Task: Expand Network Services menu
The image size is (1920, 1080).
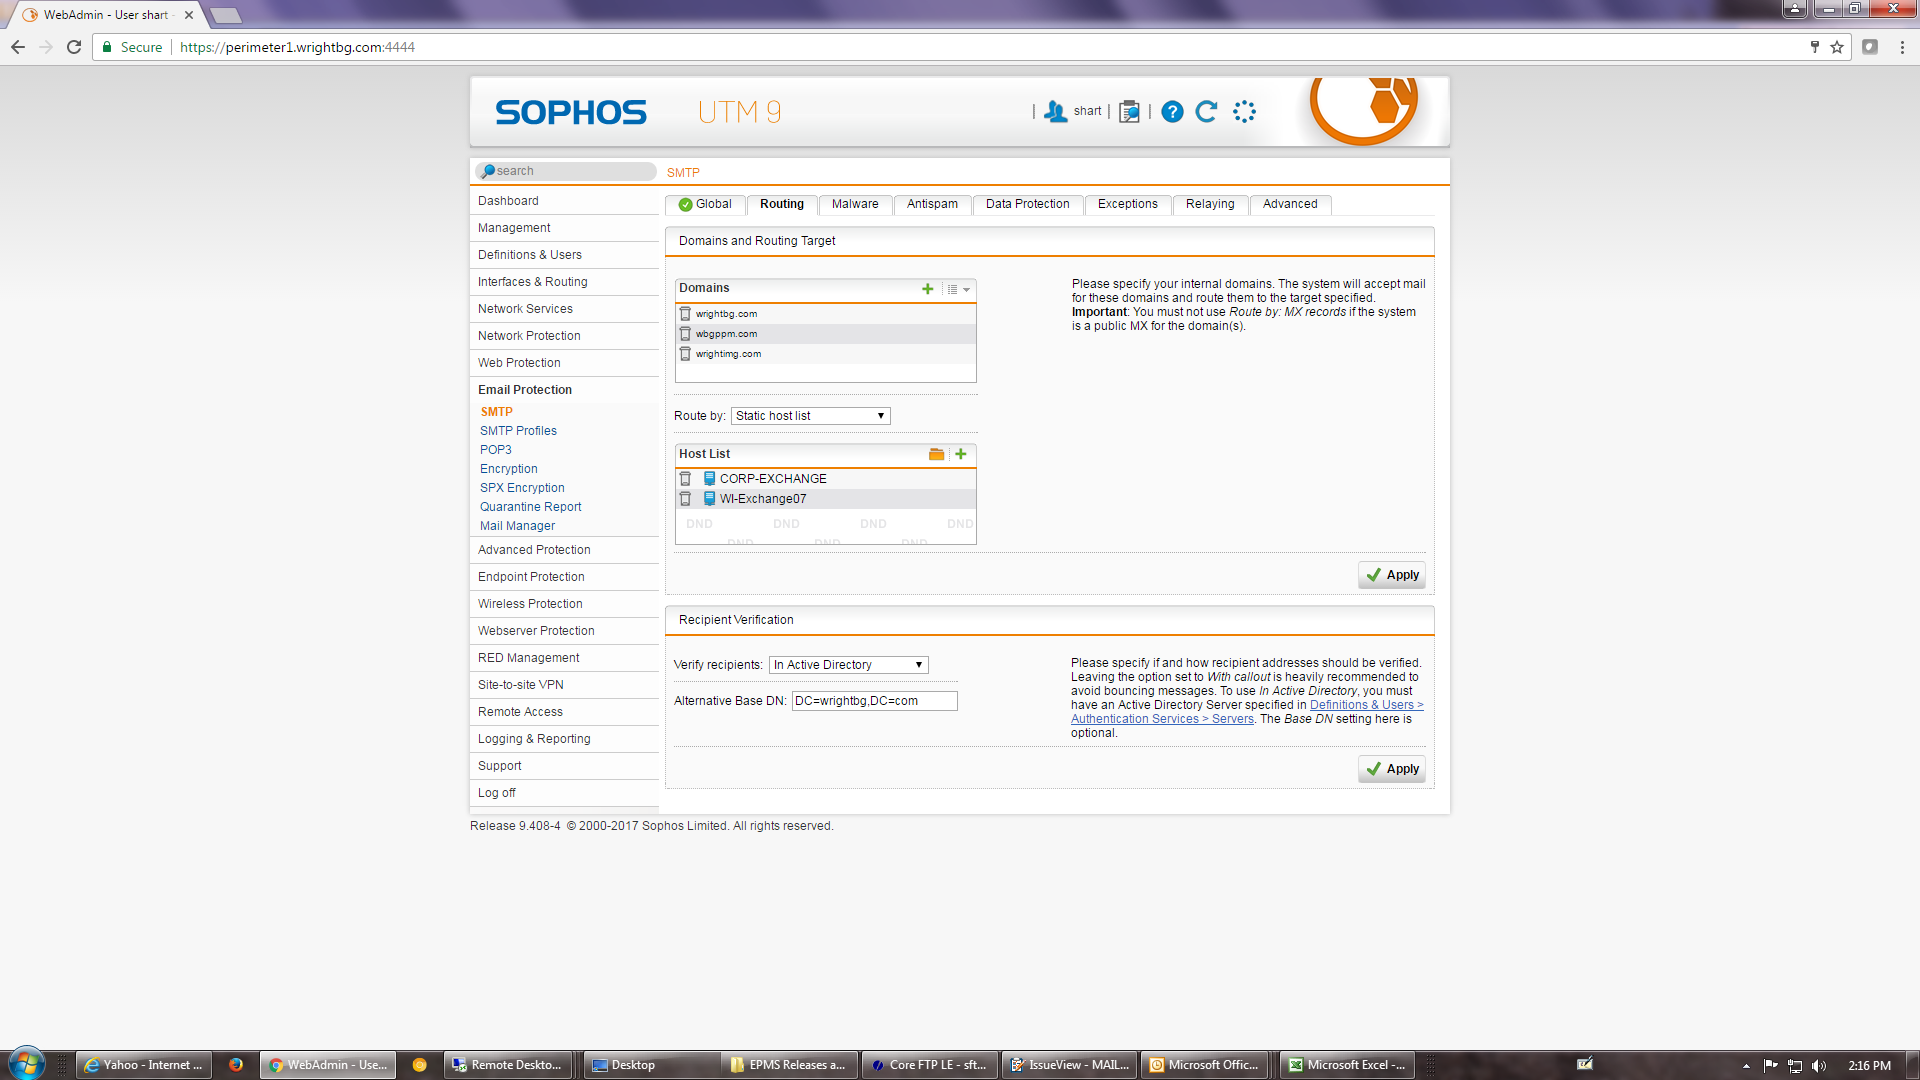Action: pyautogui.click(x=565, y=309)
